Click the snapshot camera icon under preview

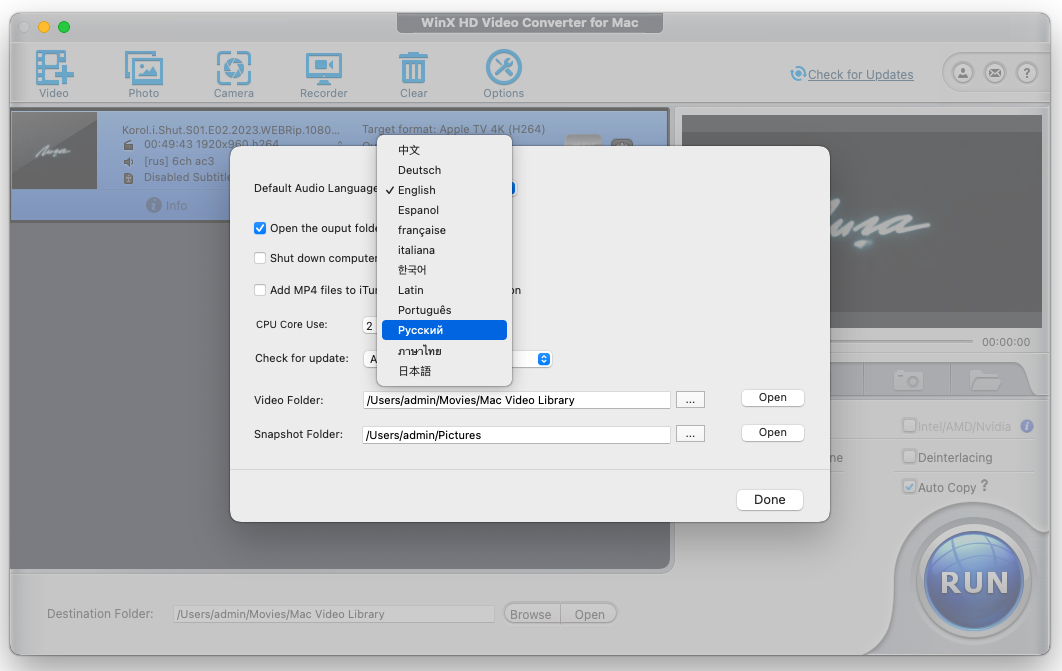click(x=908, y=380)
